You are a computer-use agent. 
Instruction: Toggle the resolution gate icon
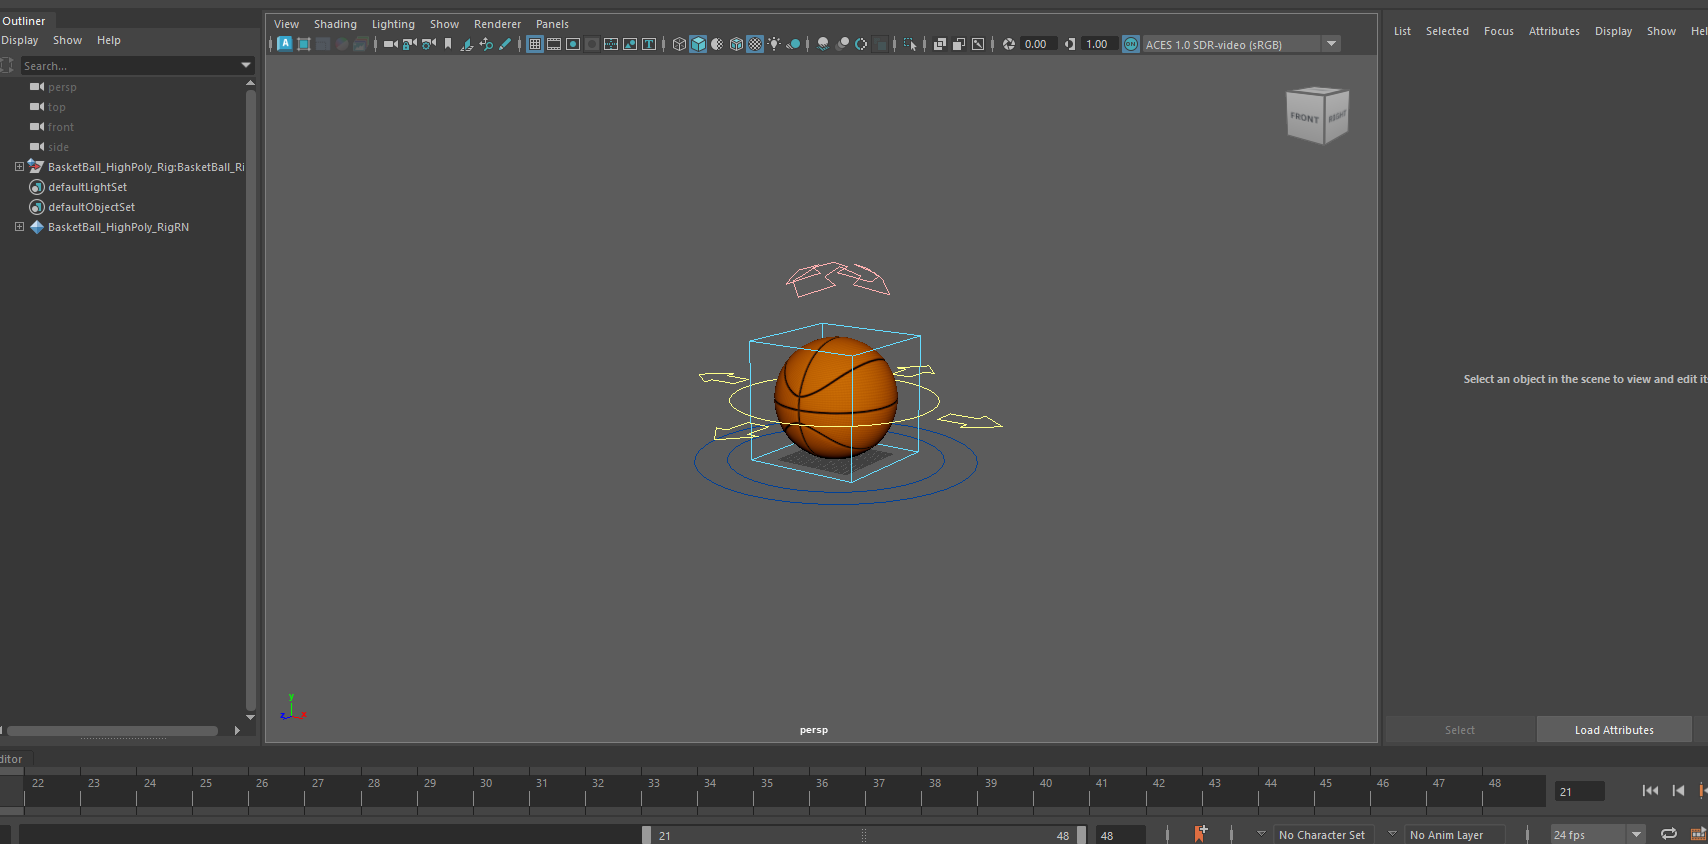pyautogui.click(x=573, y=44)
